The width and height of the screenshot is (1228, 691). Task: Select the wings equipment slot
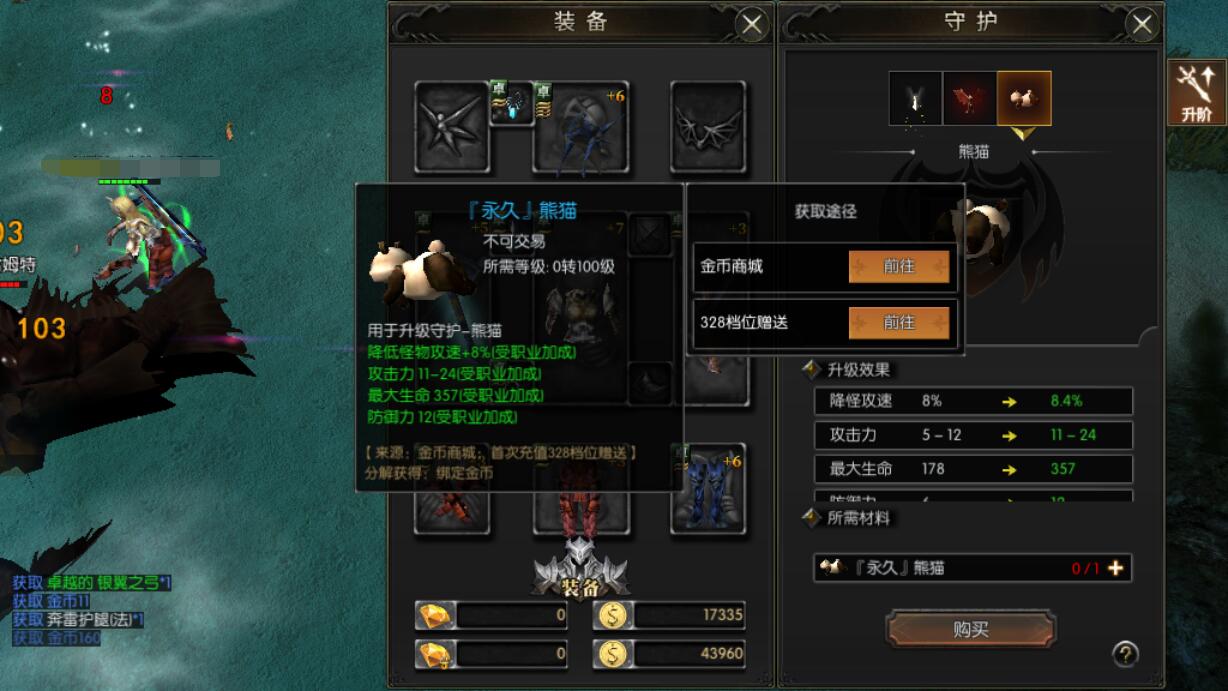[x=708, y=127]
